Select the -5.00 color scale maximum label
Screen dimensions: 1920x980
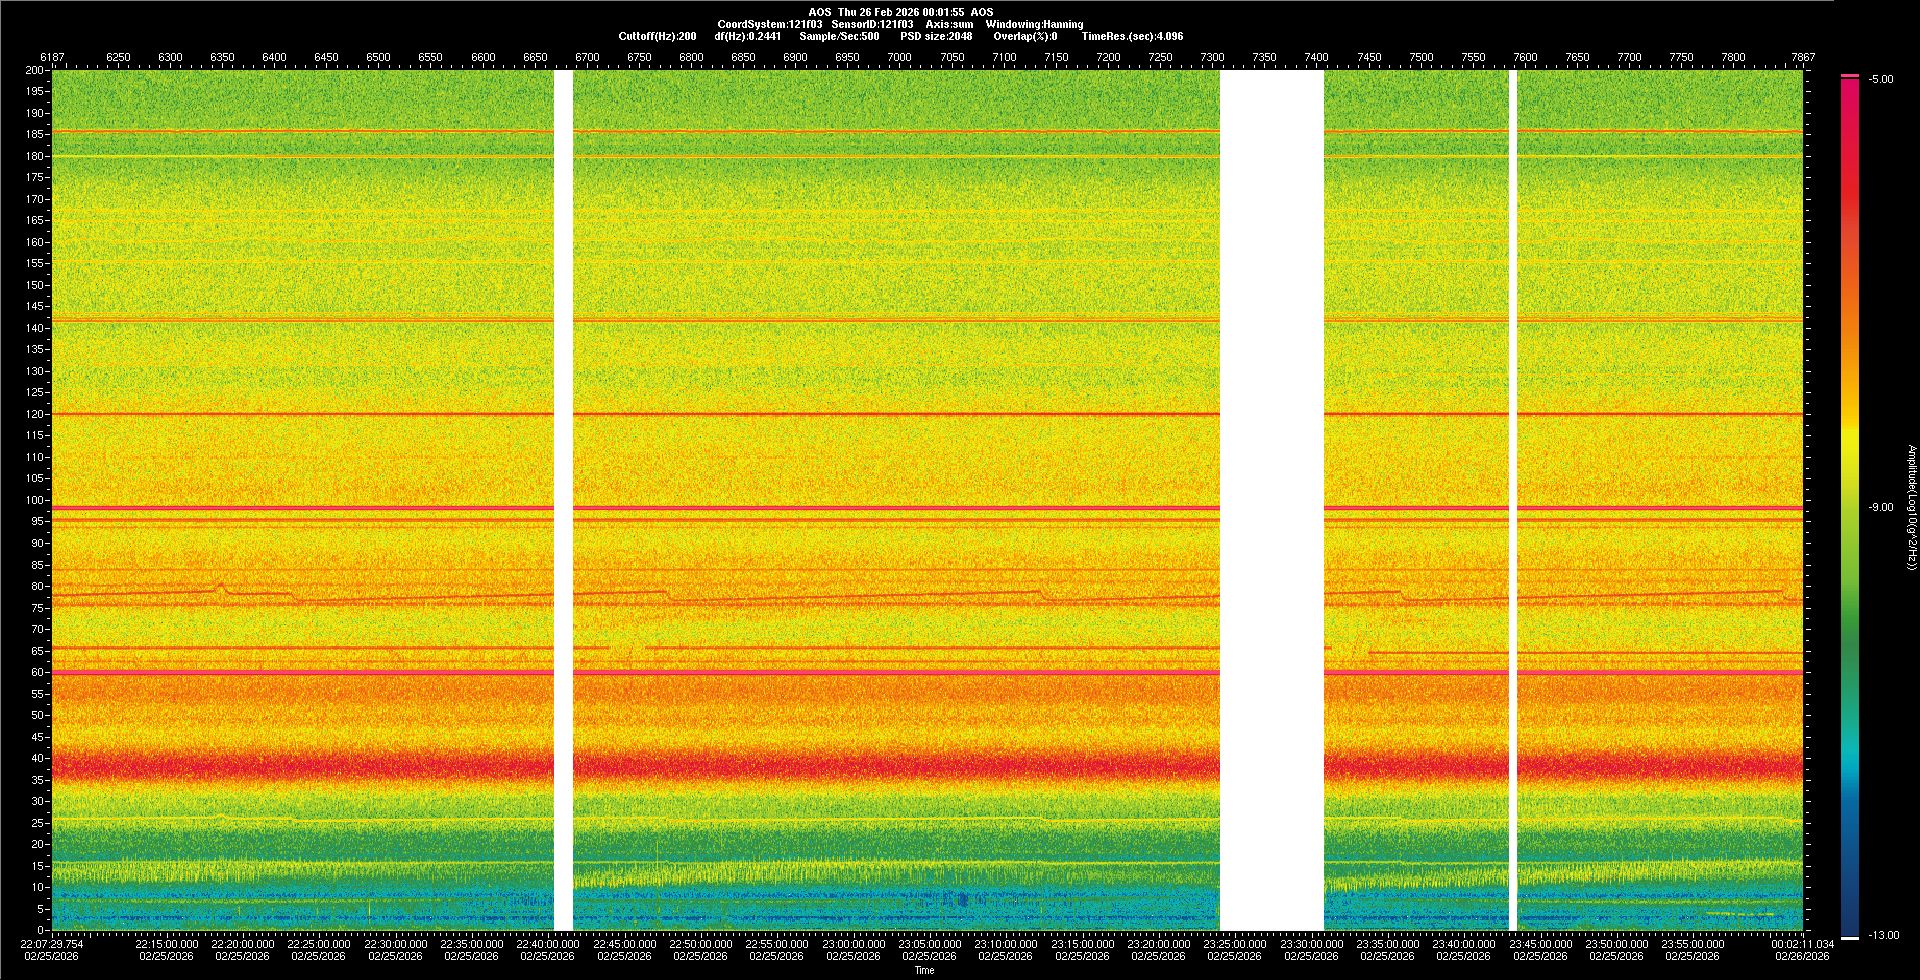(1880, 80)
